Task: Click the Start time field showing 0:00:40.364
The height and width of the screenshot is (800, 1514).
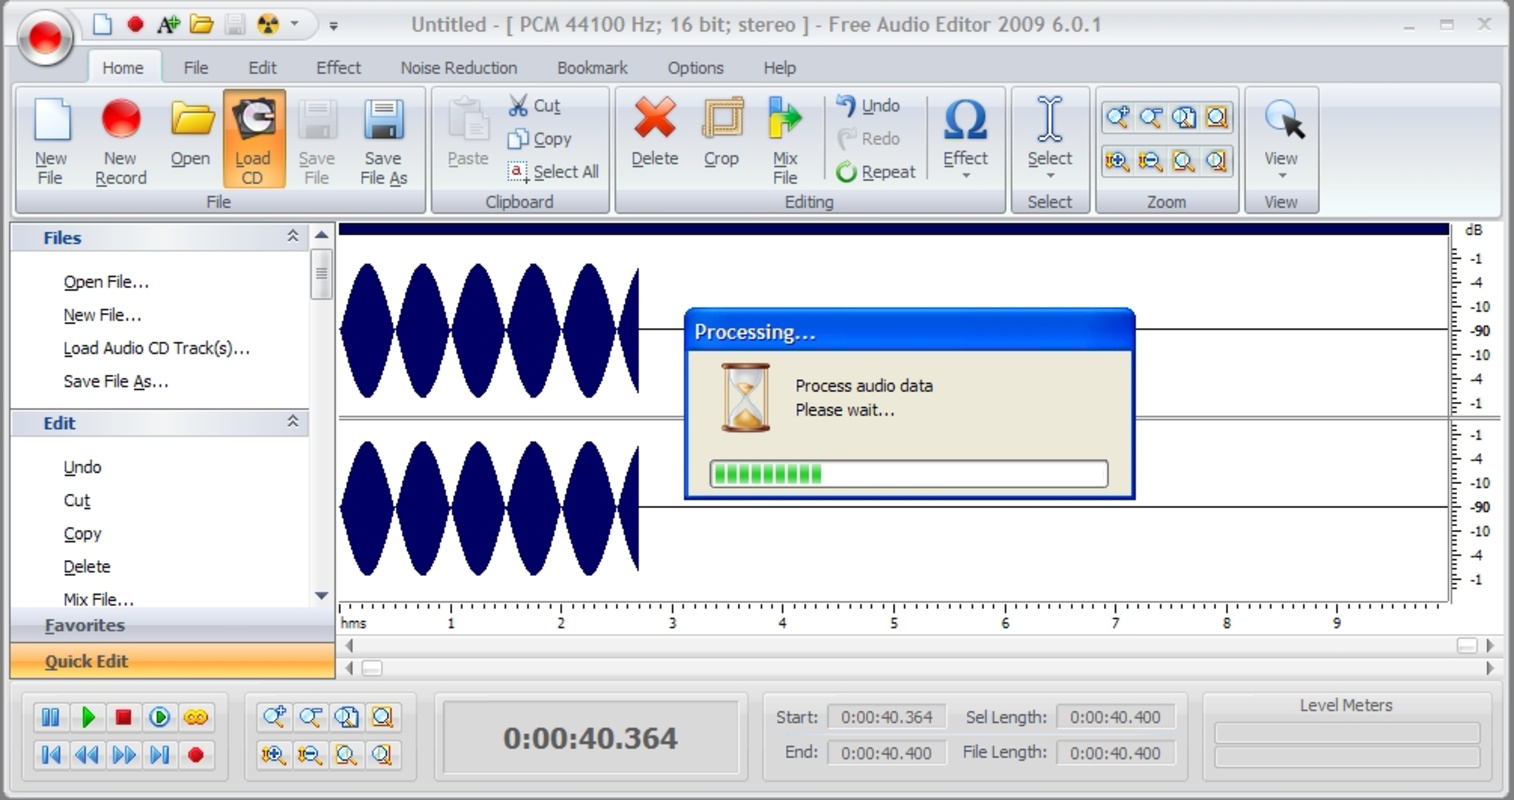Action: 886,717
